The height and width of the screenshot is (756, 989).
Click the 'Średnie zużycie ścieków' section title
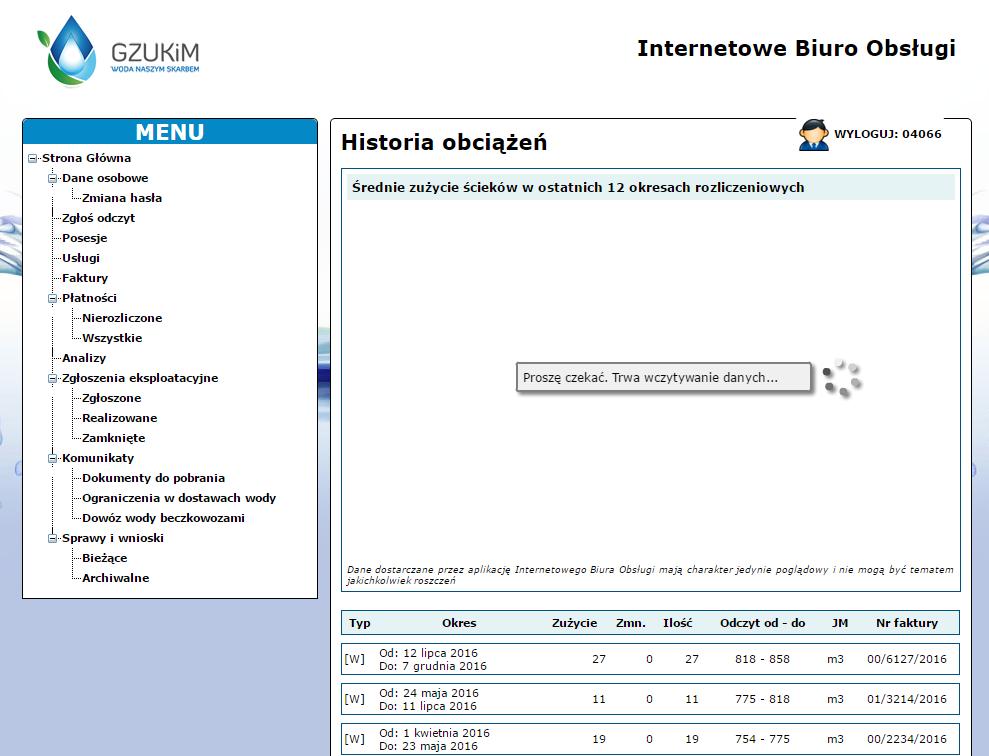[578, 187]
